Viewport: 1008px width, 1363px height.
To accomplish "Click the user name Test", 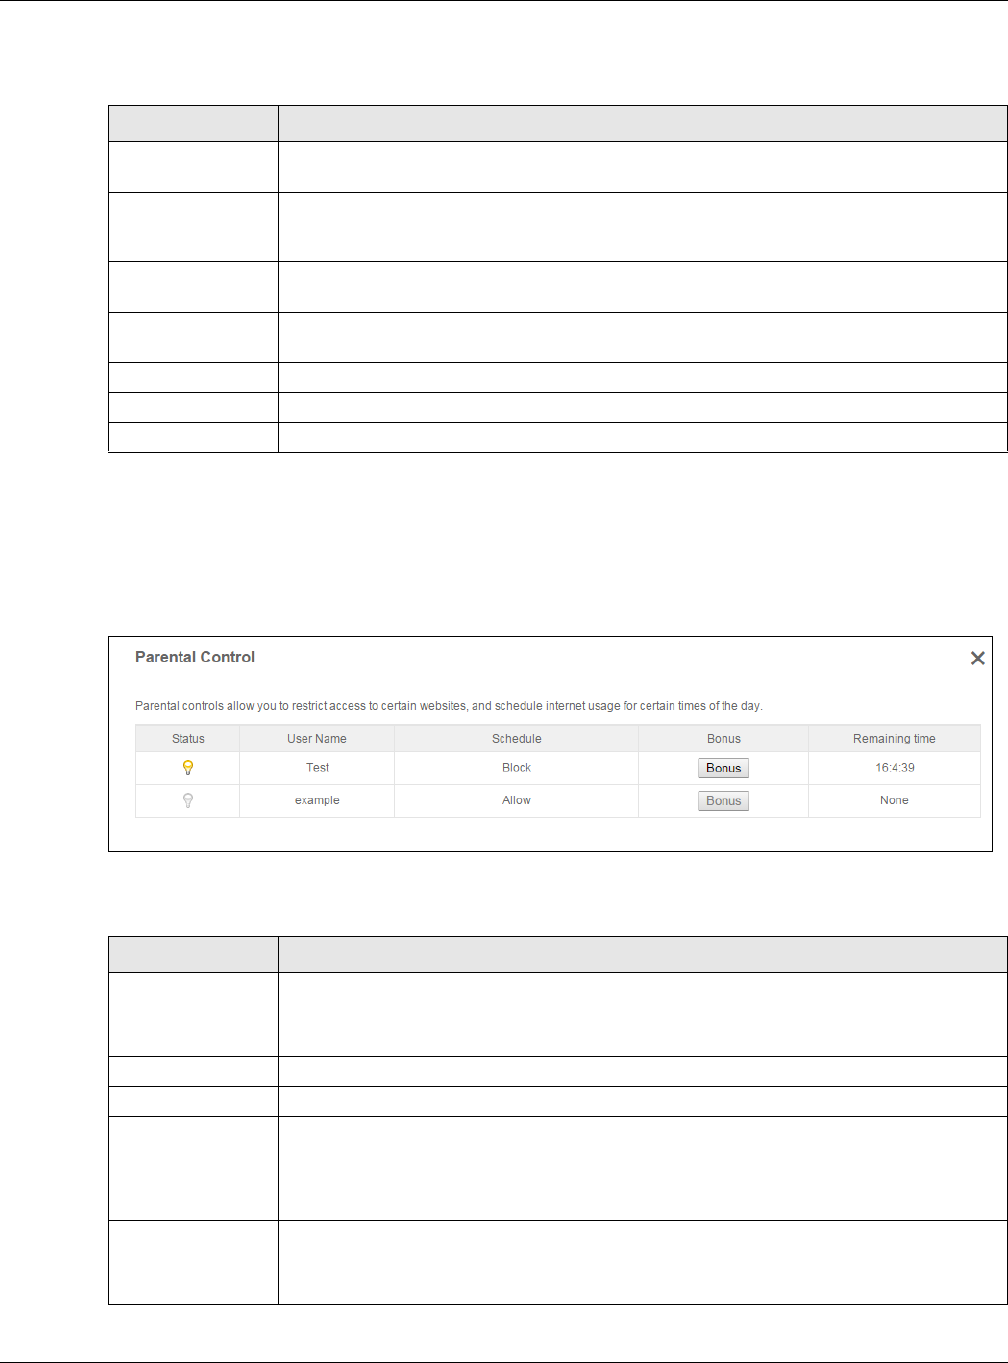I will [x=317, y=768].
